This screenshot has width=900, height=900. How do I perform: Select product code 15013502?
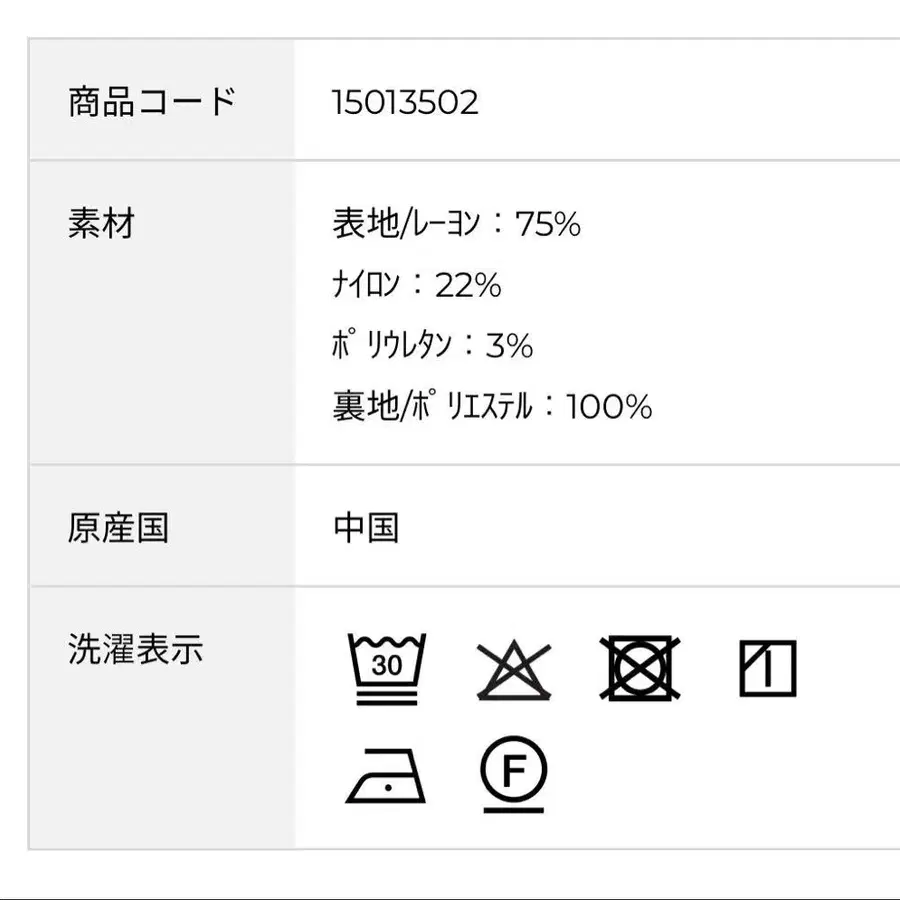[405, 102]
